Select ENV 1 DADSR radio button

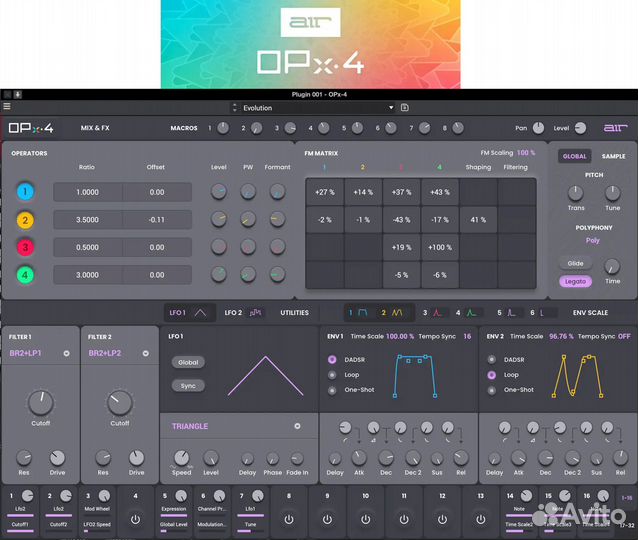point(332,359)
